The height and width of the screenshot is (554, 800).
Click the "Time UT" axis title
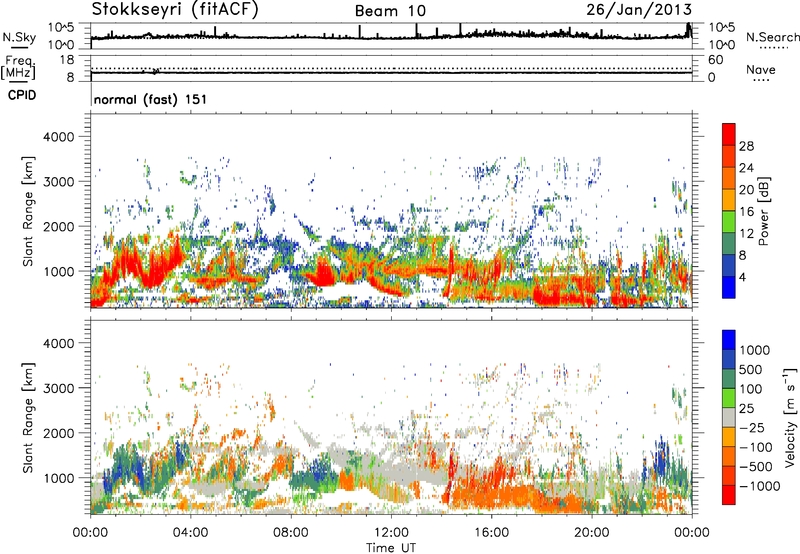(391, 548)
